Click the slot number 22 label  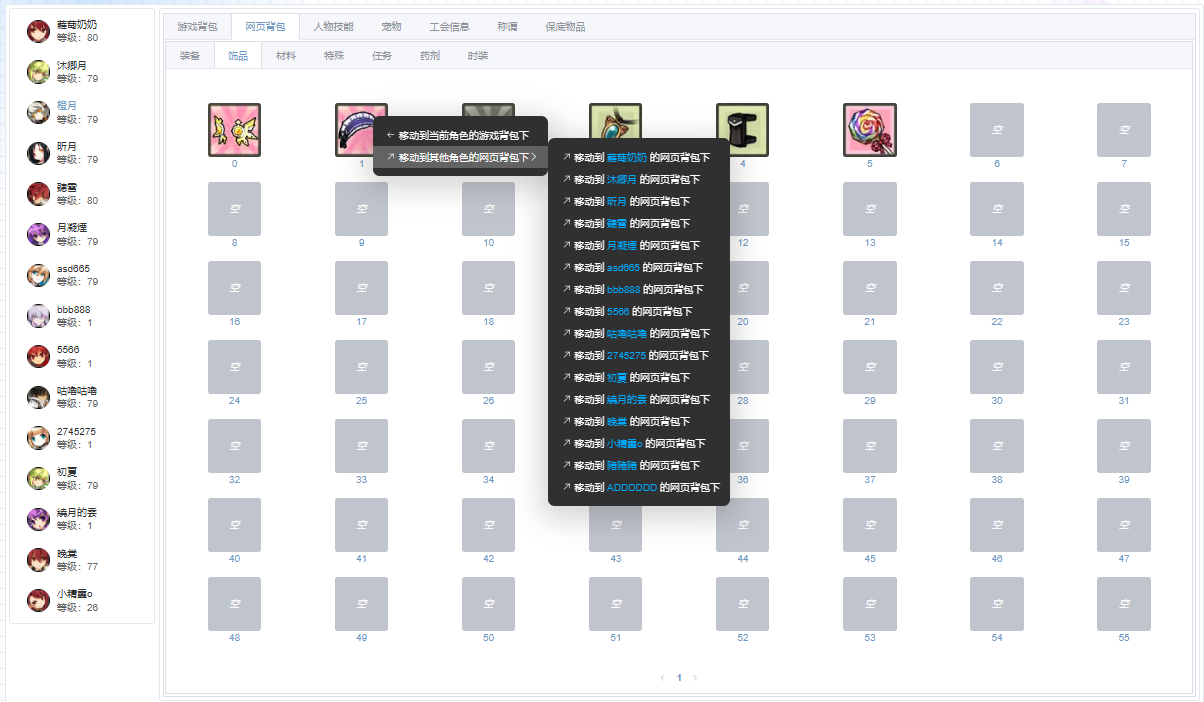997,322
